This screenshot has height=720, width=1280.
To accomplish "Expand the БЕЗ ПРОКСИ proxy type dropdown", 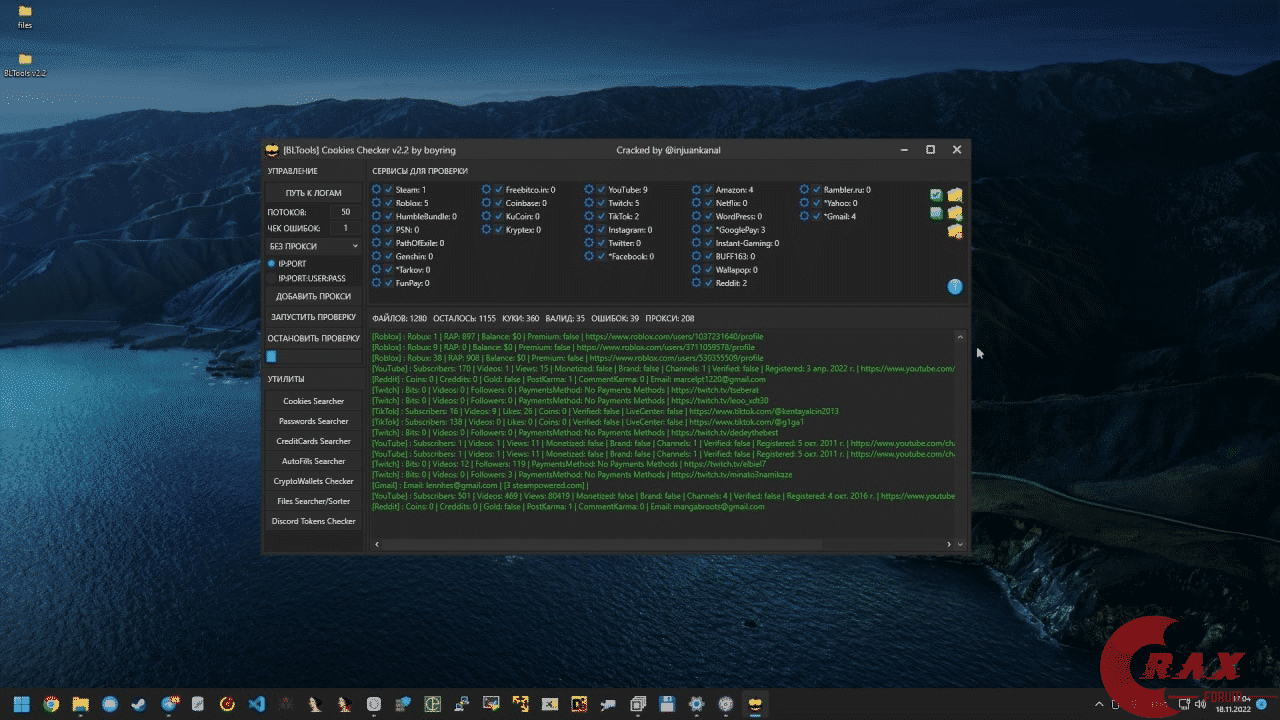I will pos(313,246).
